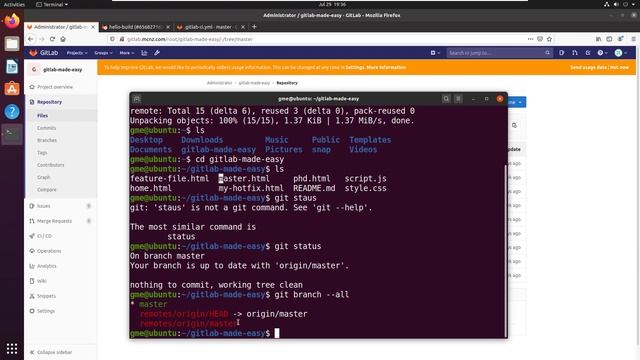
Task: Open the Help dropdown in GitLab navbar
Action: click(602, 53)
